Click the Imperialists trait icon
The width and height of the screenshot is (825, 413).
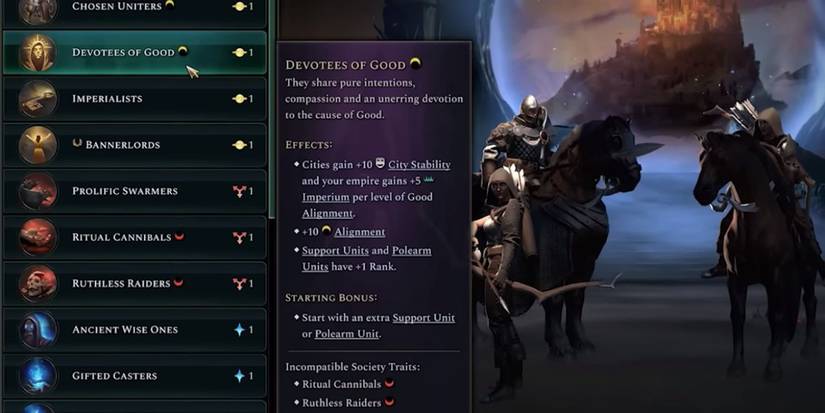37,98
